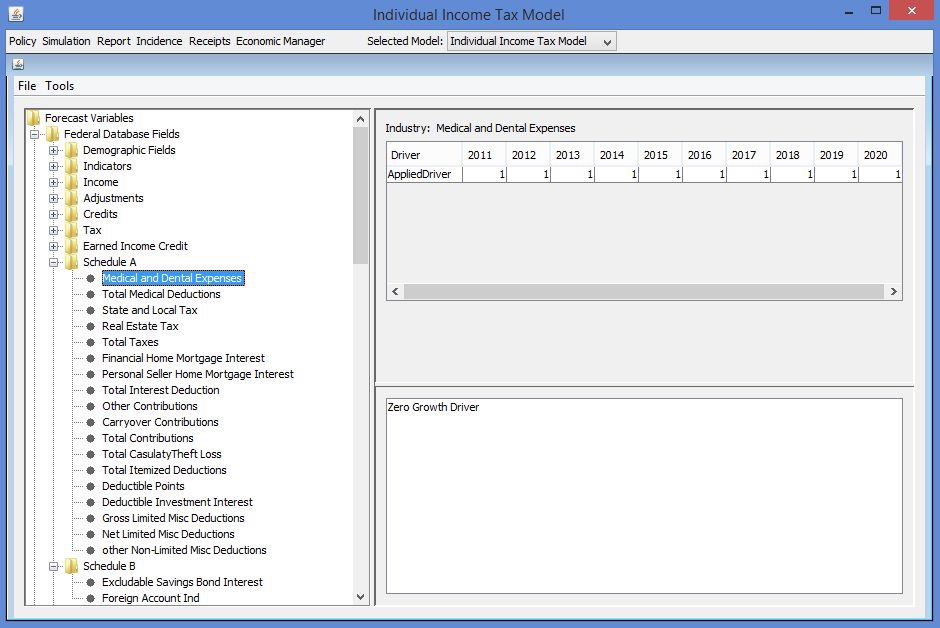Click the Zero Growth Driver text area
Screen dimensions: 940x628
click(x=644, y=496)
